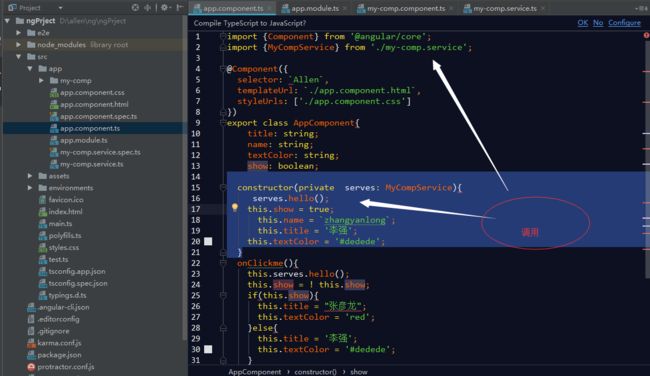This screenshot has width=650, height=376.
Task: Click the package.json file icon
Action: click(x=31, y=355)
